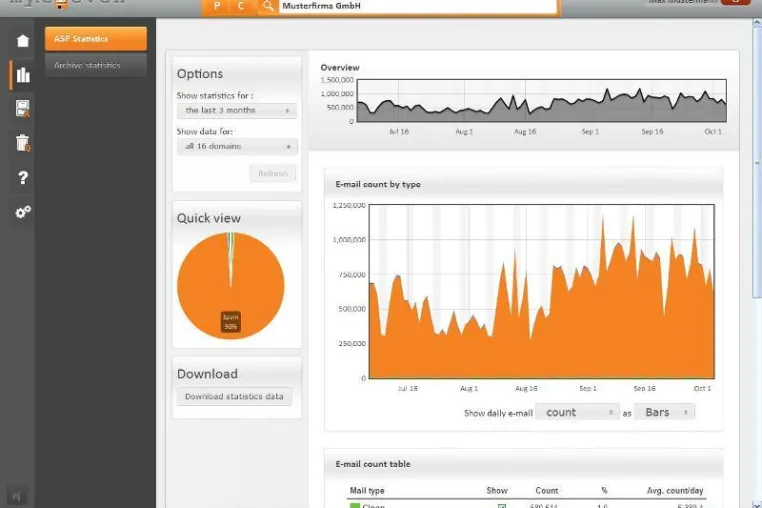Collapse the sidebar with bottom-left arrow icon
This screenshot has width=762, height=508.
(17, 496)
